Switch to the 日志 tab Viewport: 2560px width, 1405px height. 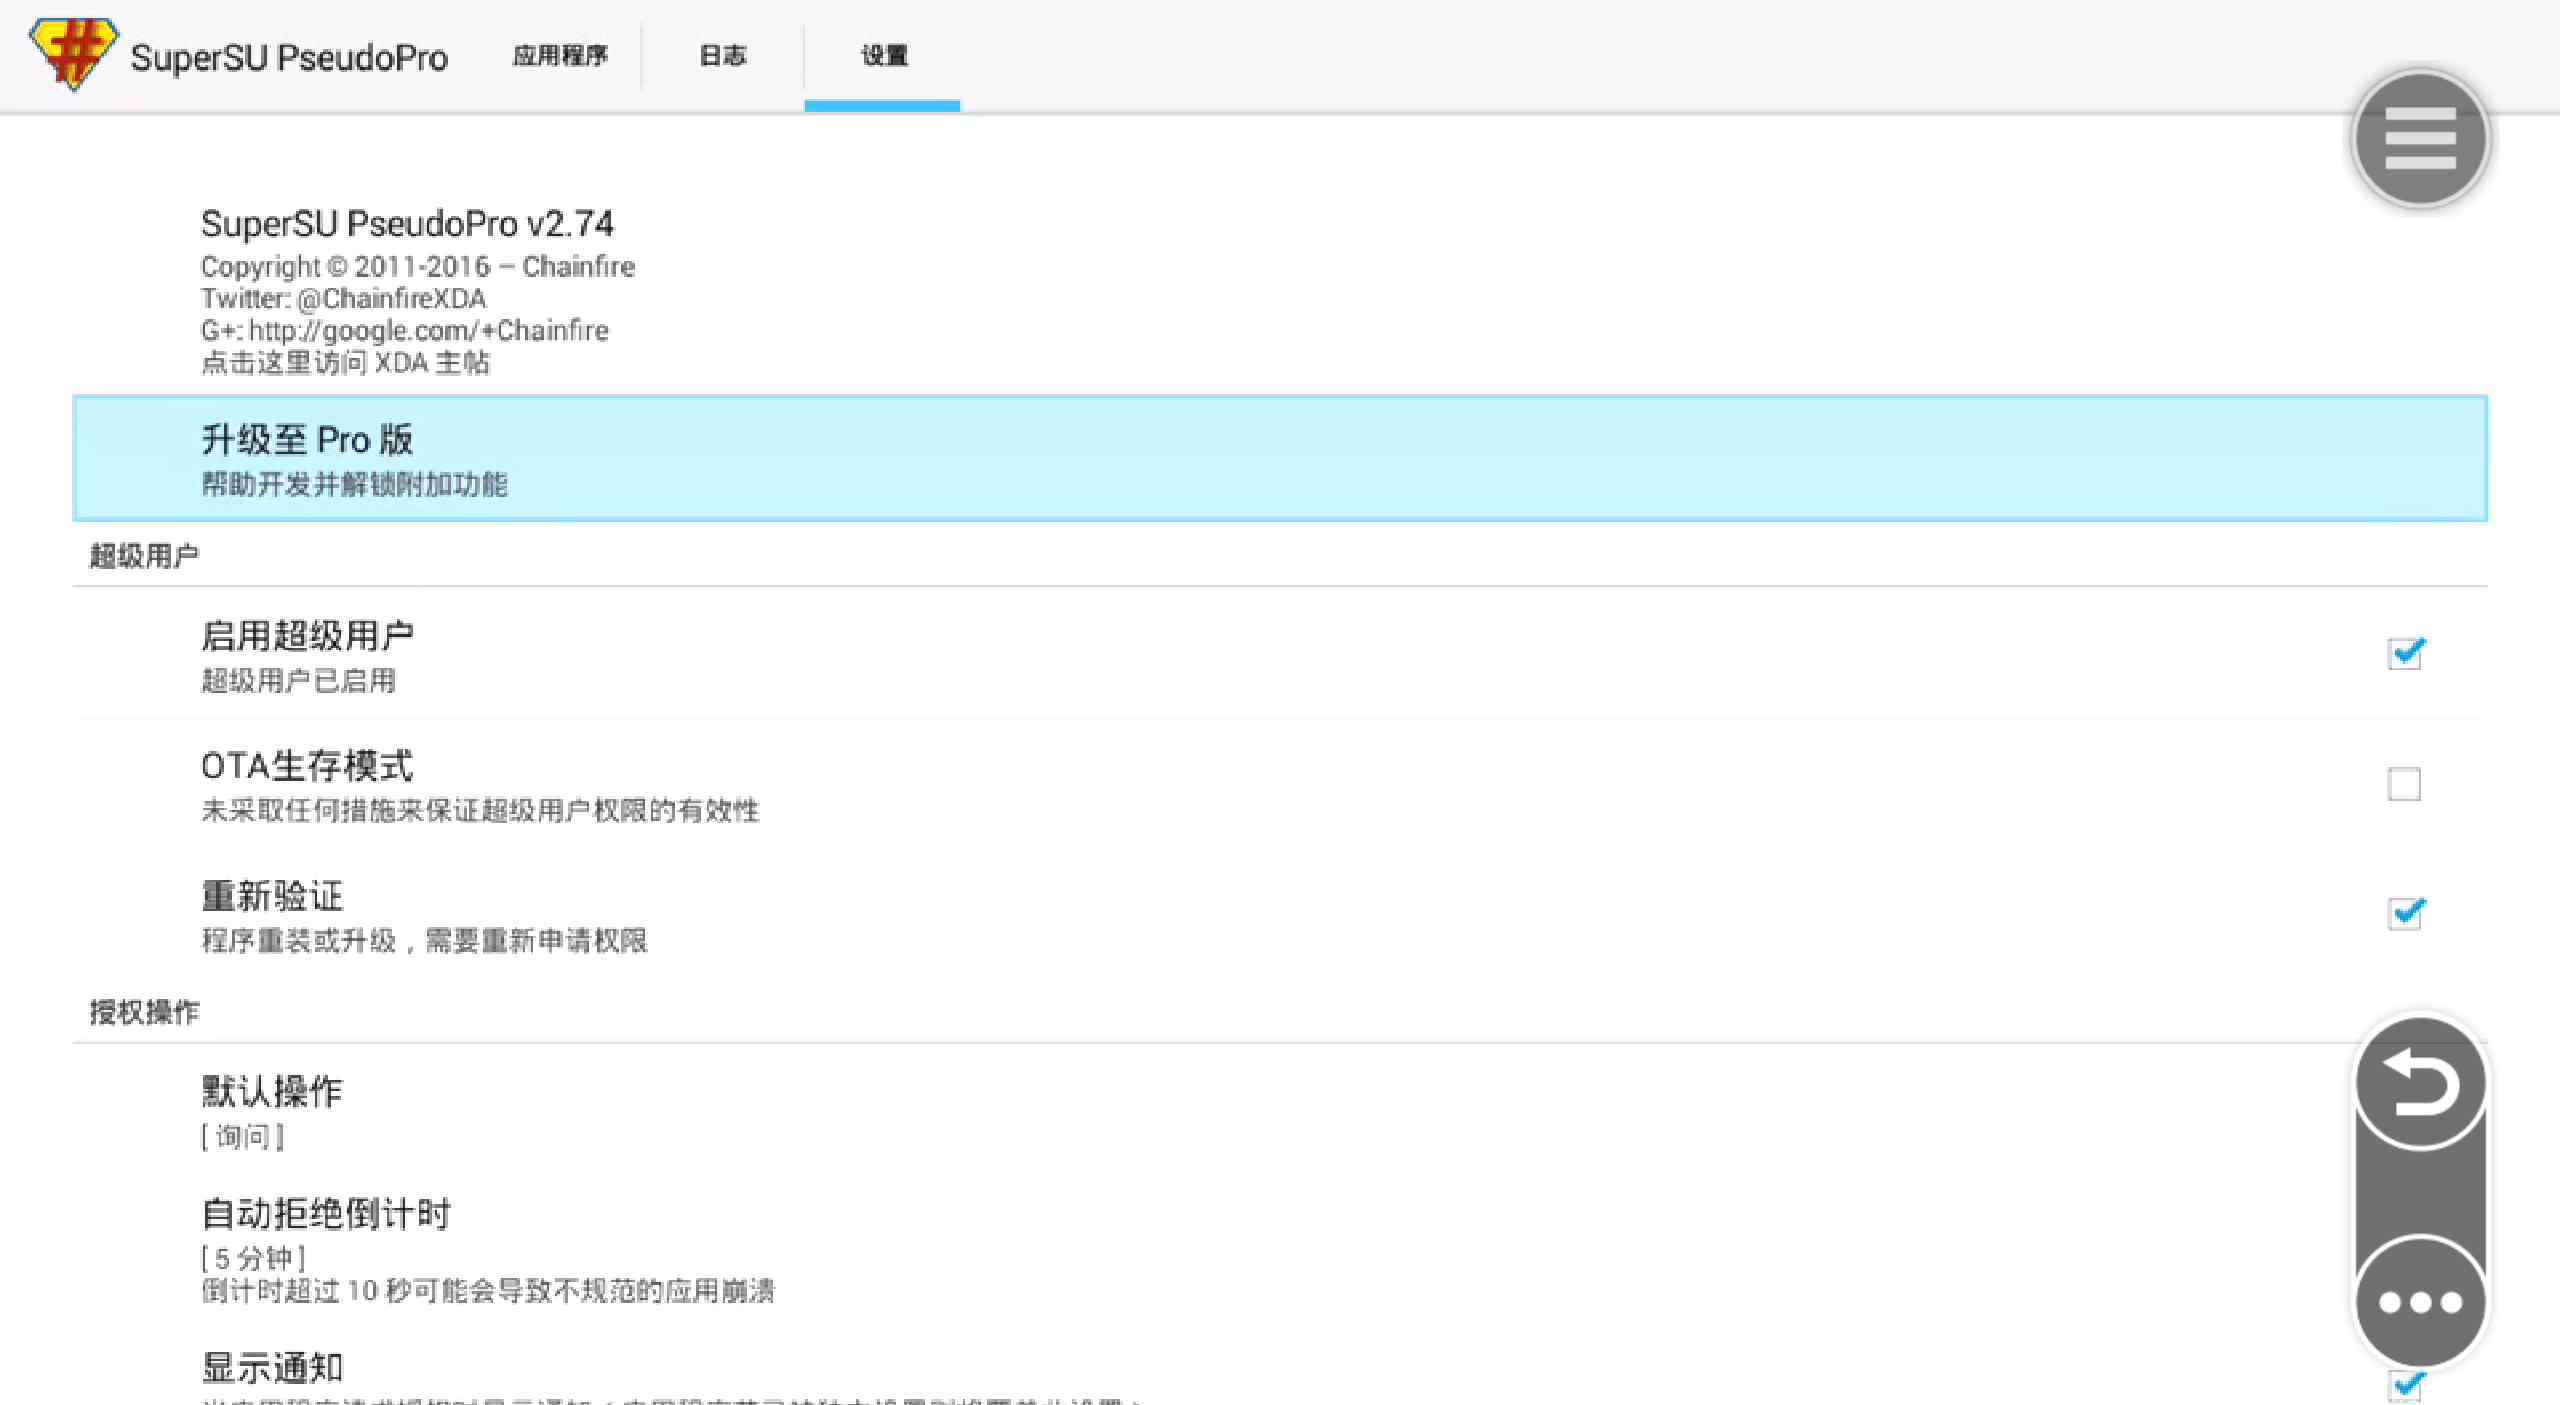[x=722, y=56]
